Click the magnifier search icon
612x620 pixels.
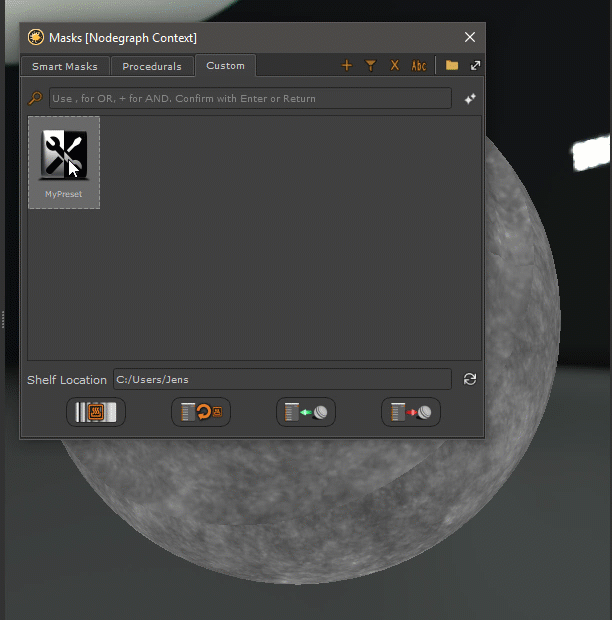pos(35,99)
